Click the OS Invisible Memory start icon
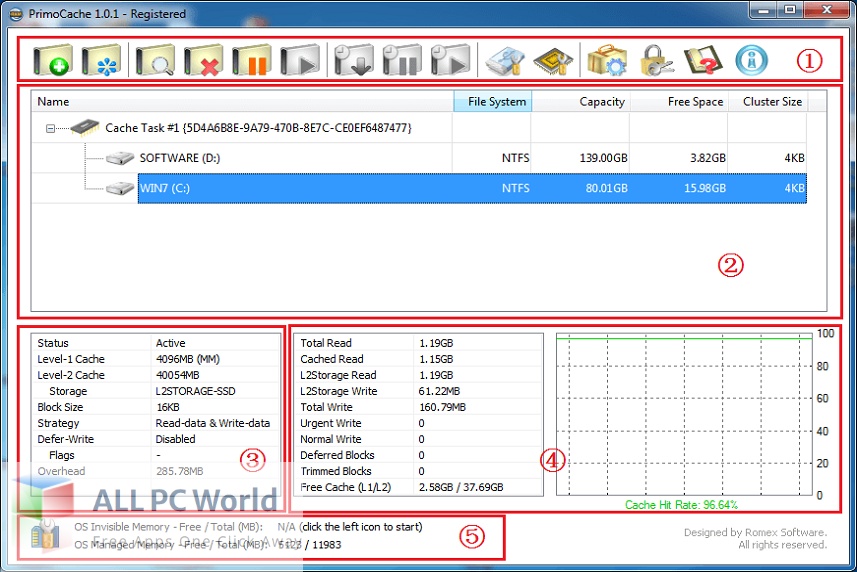 pyautogui.click(x=44, y=535)
